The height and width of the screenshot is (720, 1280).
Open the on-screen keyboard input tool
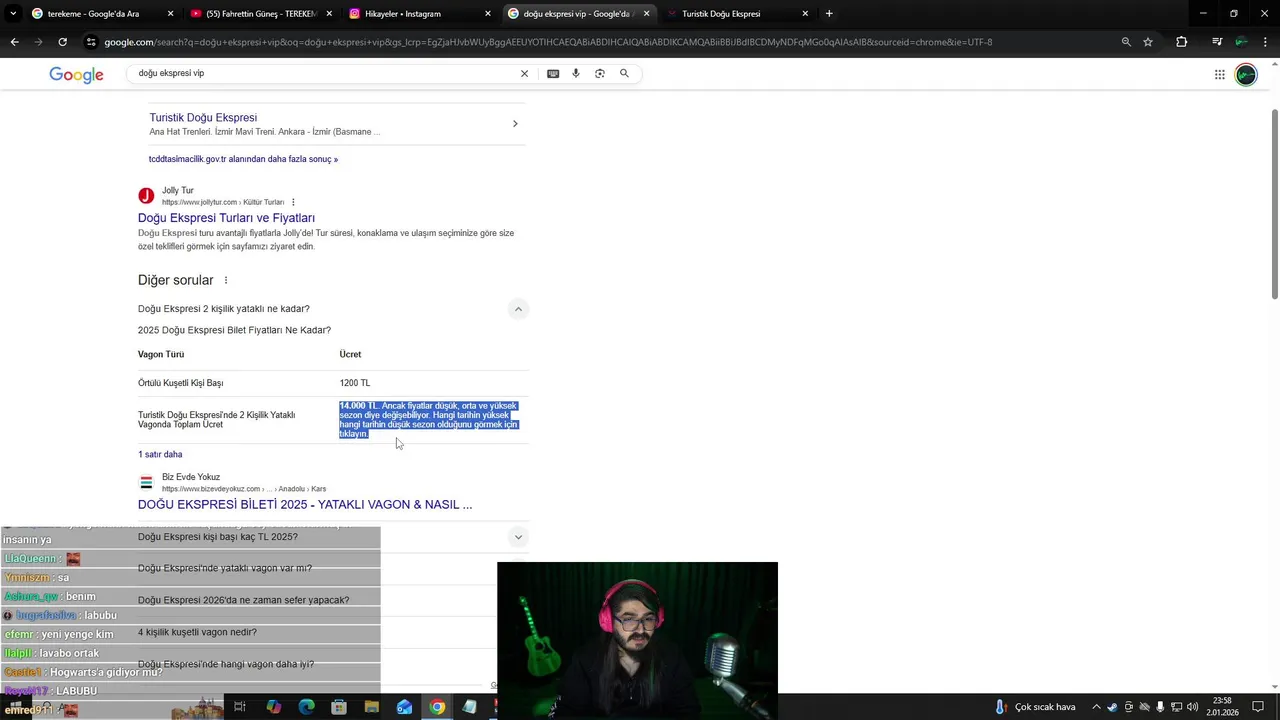pyautogui.click(x=553, y=73)
